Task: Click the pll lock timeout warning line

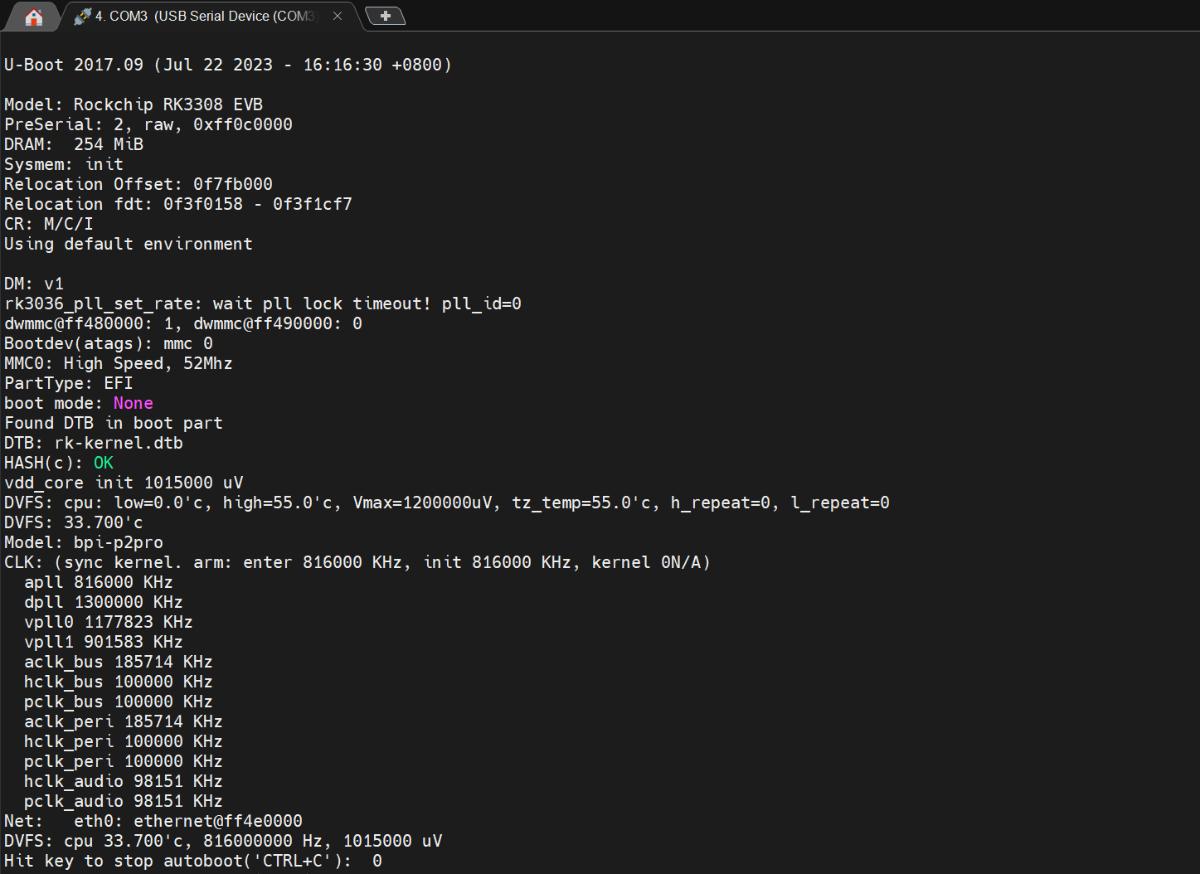Action: 263,303
